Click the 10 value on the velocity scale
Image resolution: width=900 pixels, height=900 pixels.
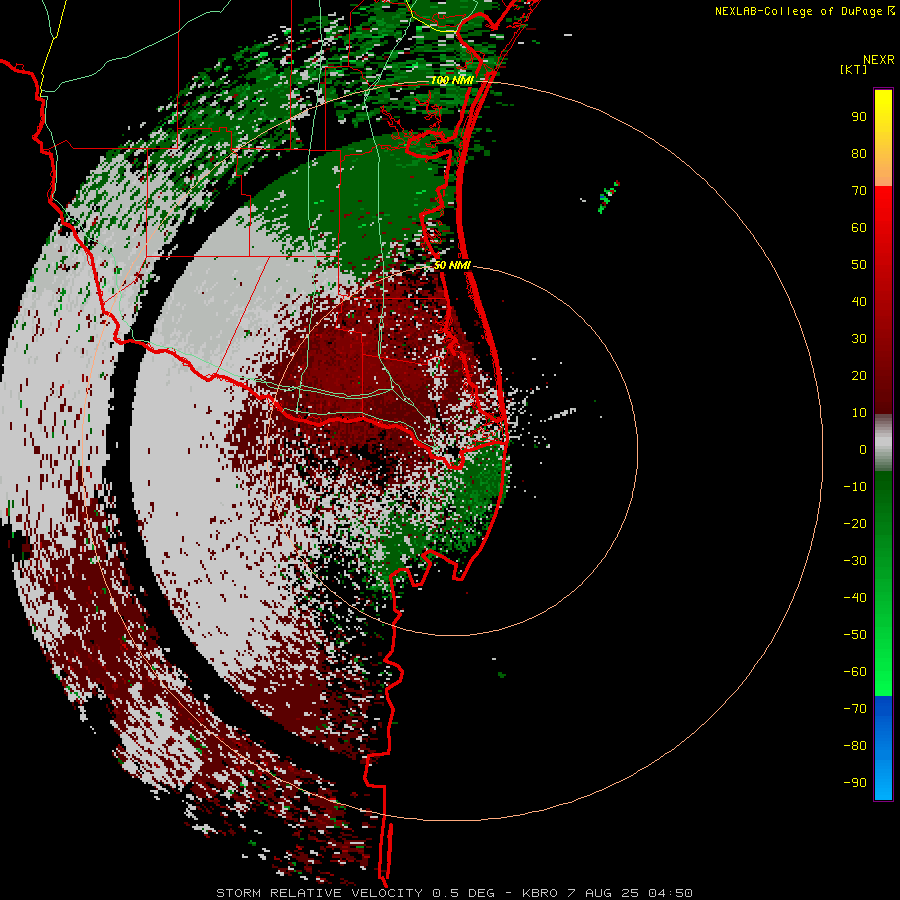(x=859, y=413)
